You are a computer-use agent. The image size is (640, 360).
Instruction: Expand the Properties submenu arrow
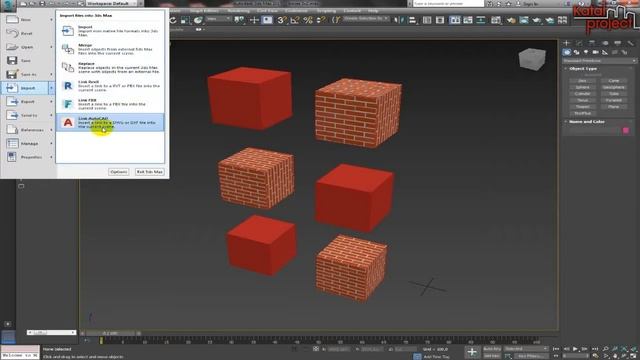coord(51,157)
